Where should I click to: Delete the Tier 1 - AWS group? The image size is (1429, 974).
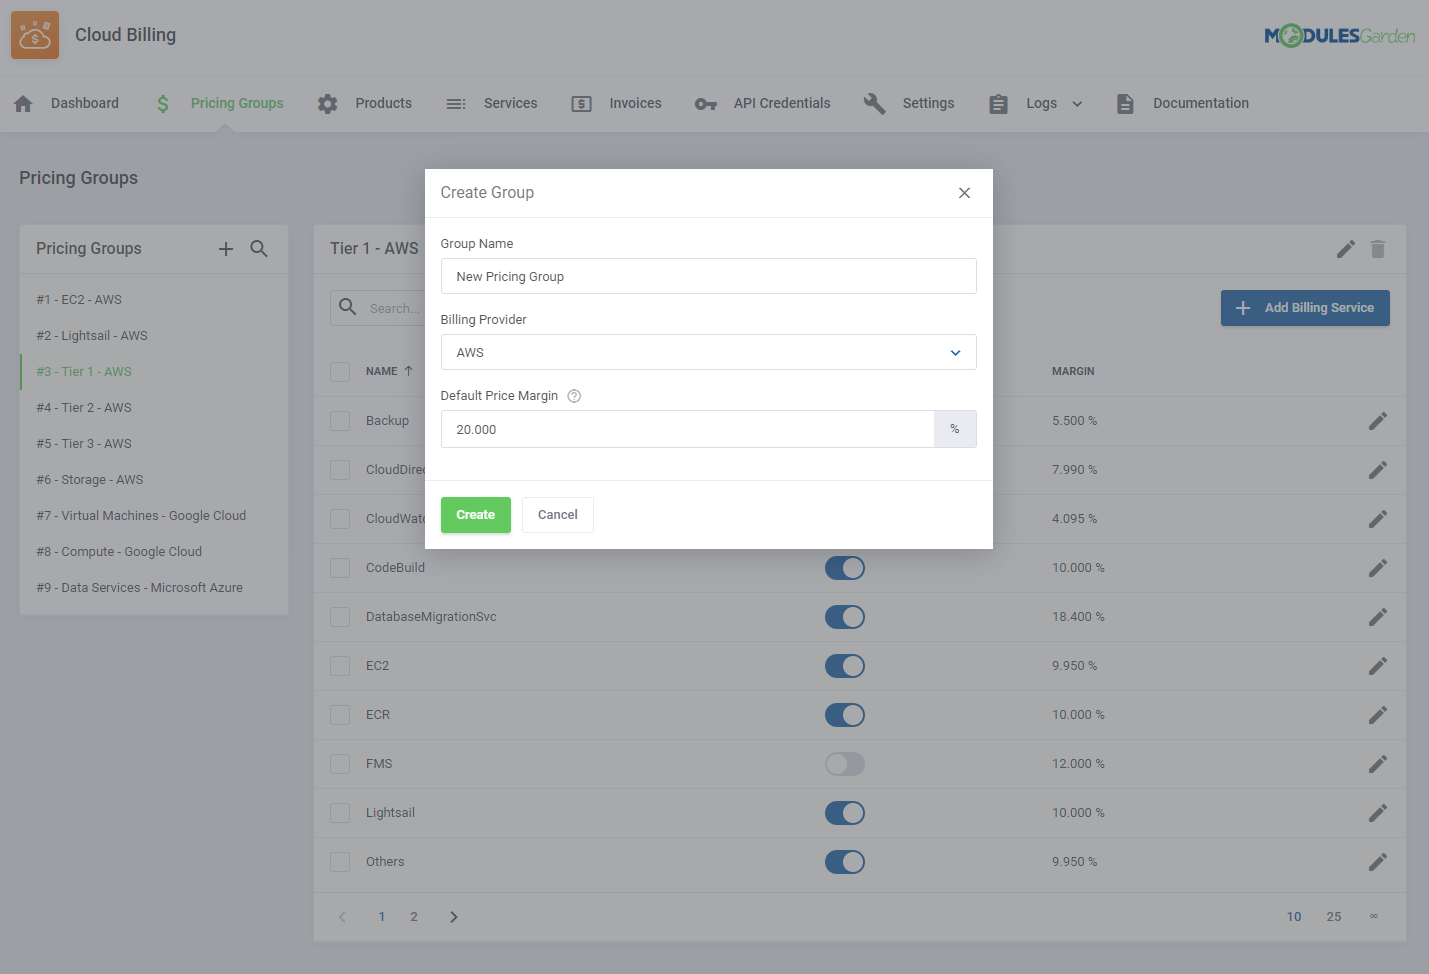coord(1378,249)
